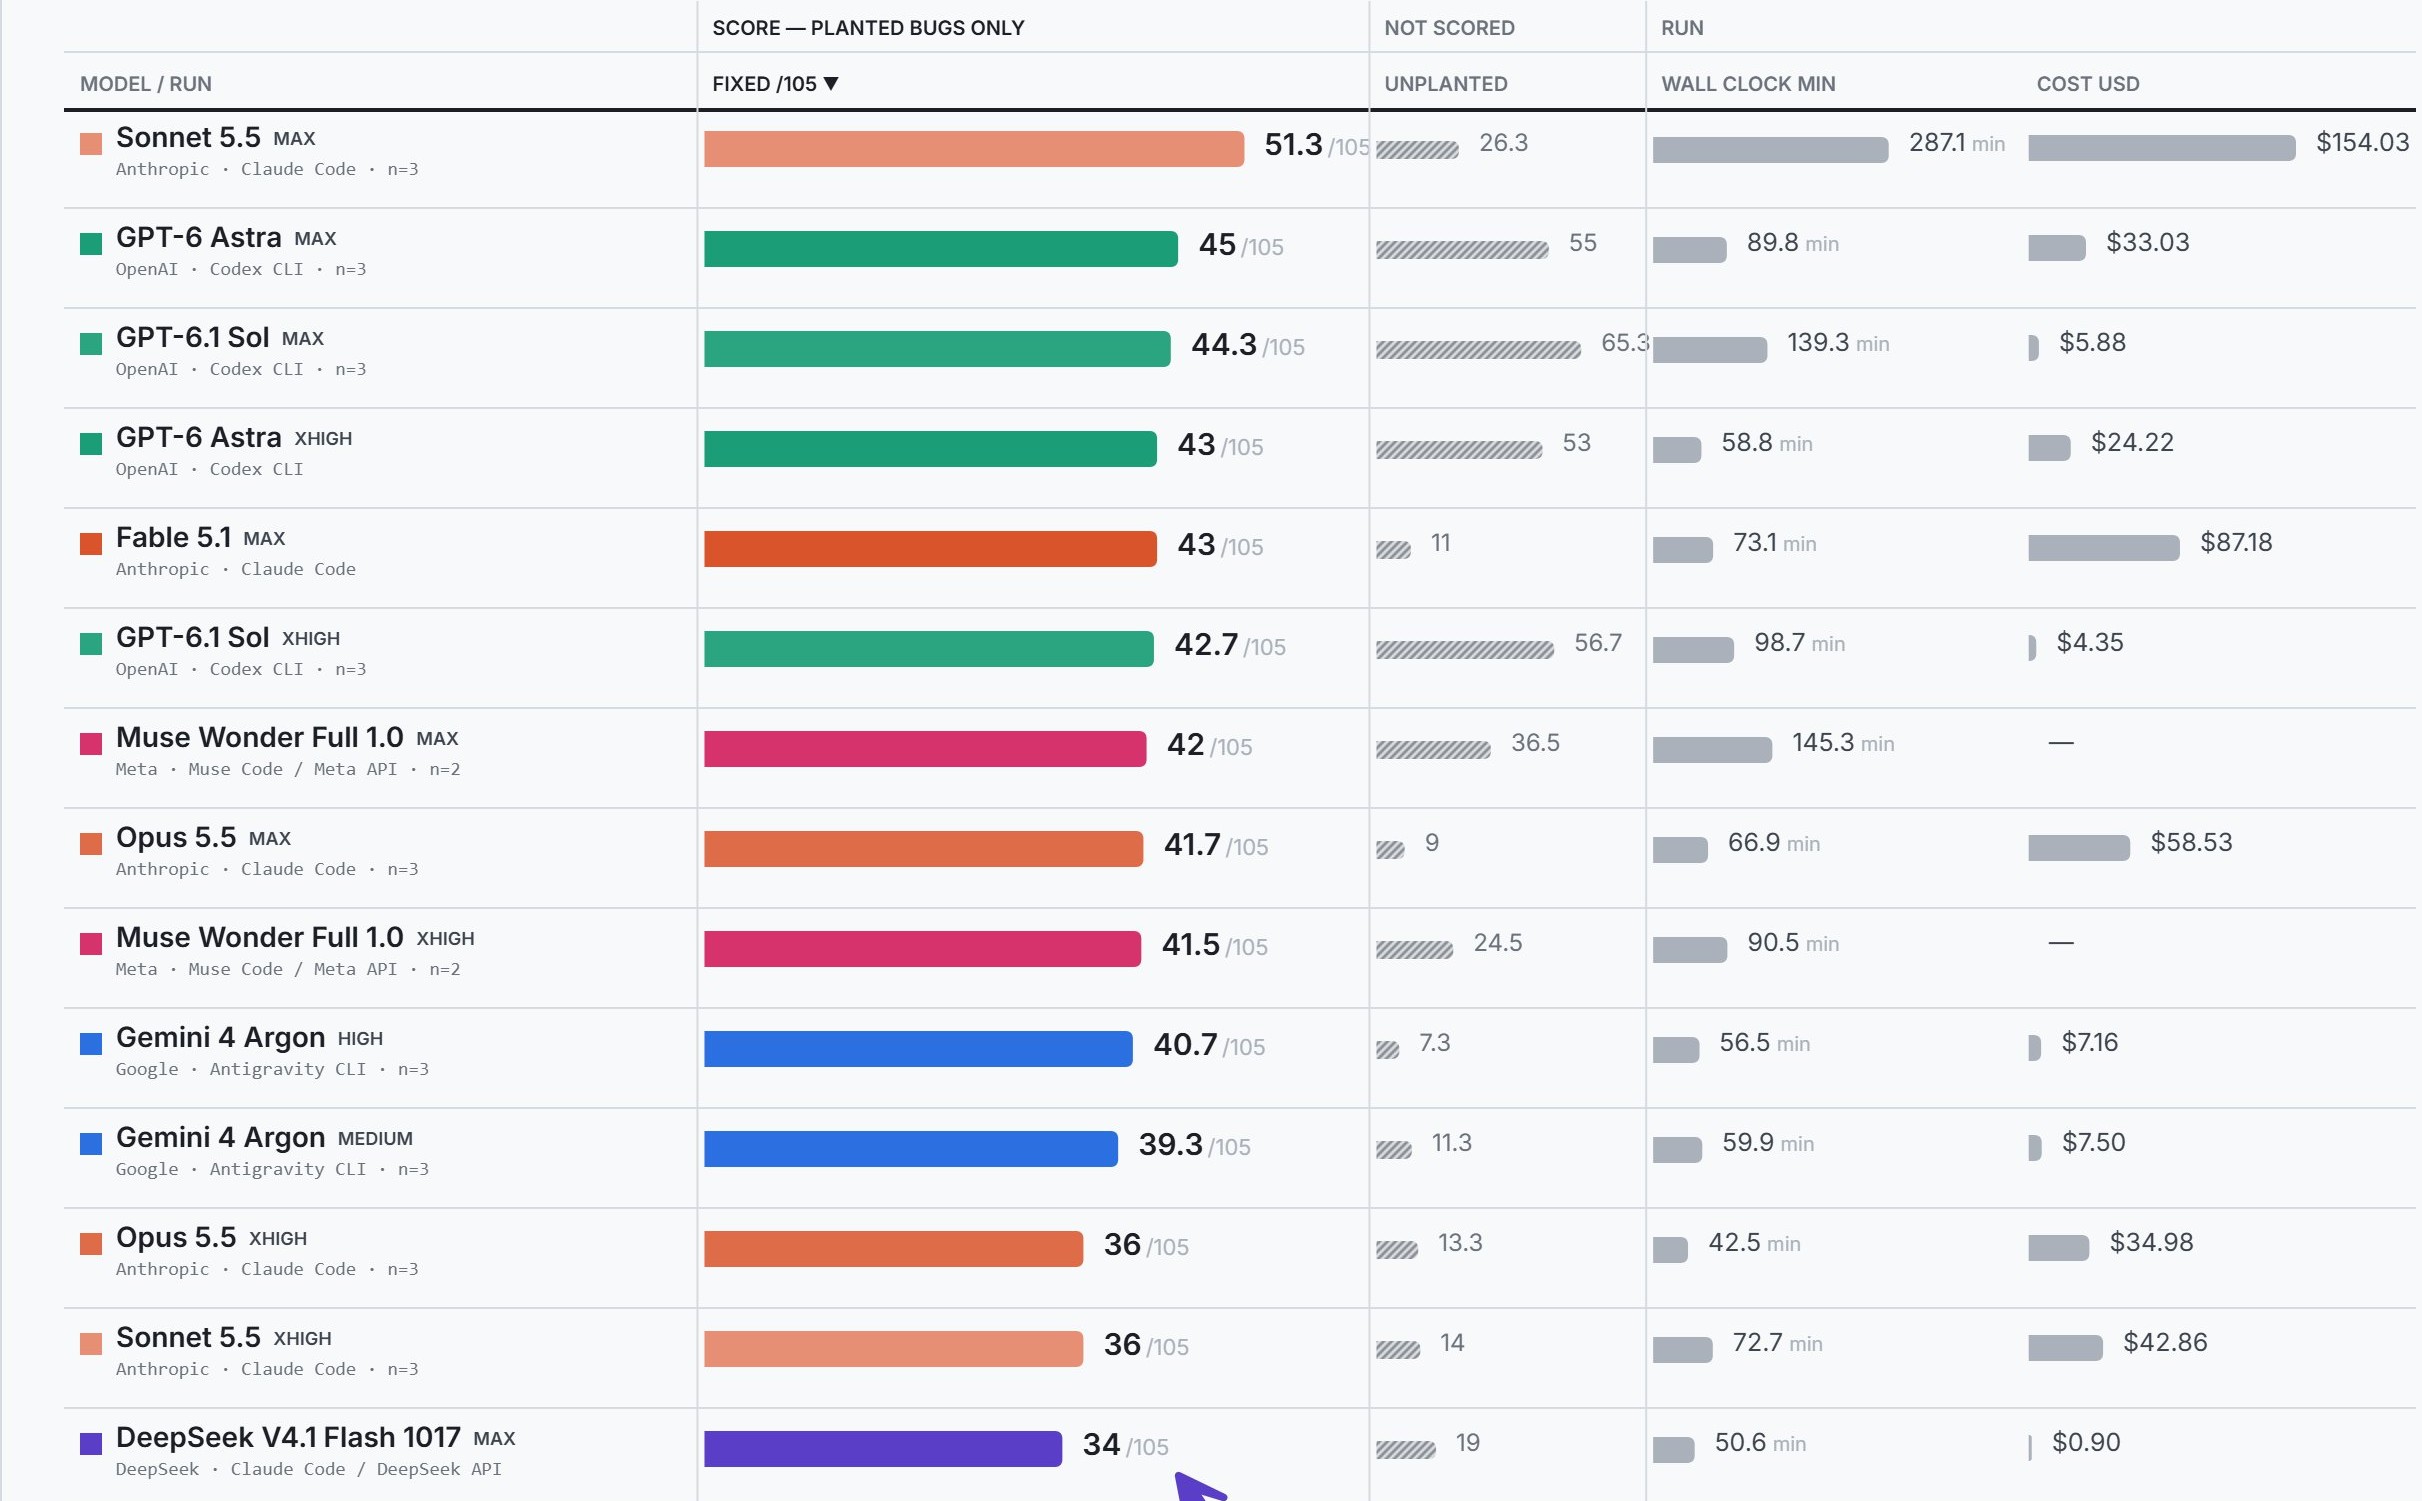2422x1501 pixels.
Task: Click the Fable 5.1 MAX orange swatch
Action: coord(91,544)
